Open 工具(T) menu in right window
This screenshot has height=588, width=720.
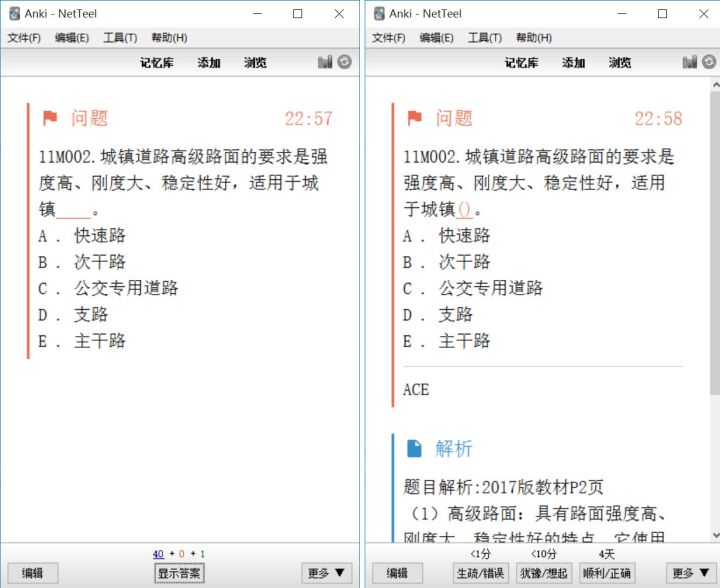(484, 38)
